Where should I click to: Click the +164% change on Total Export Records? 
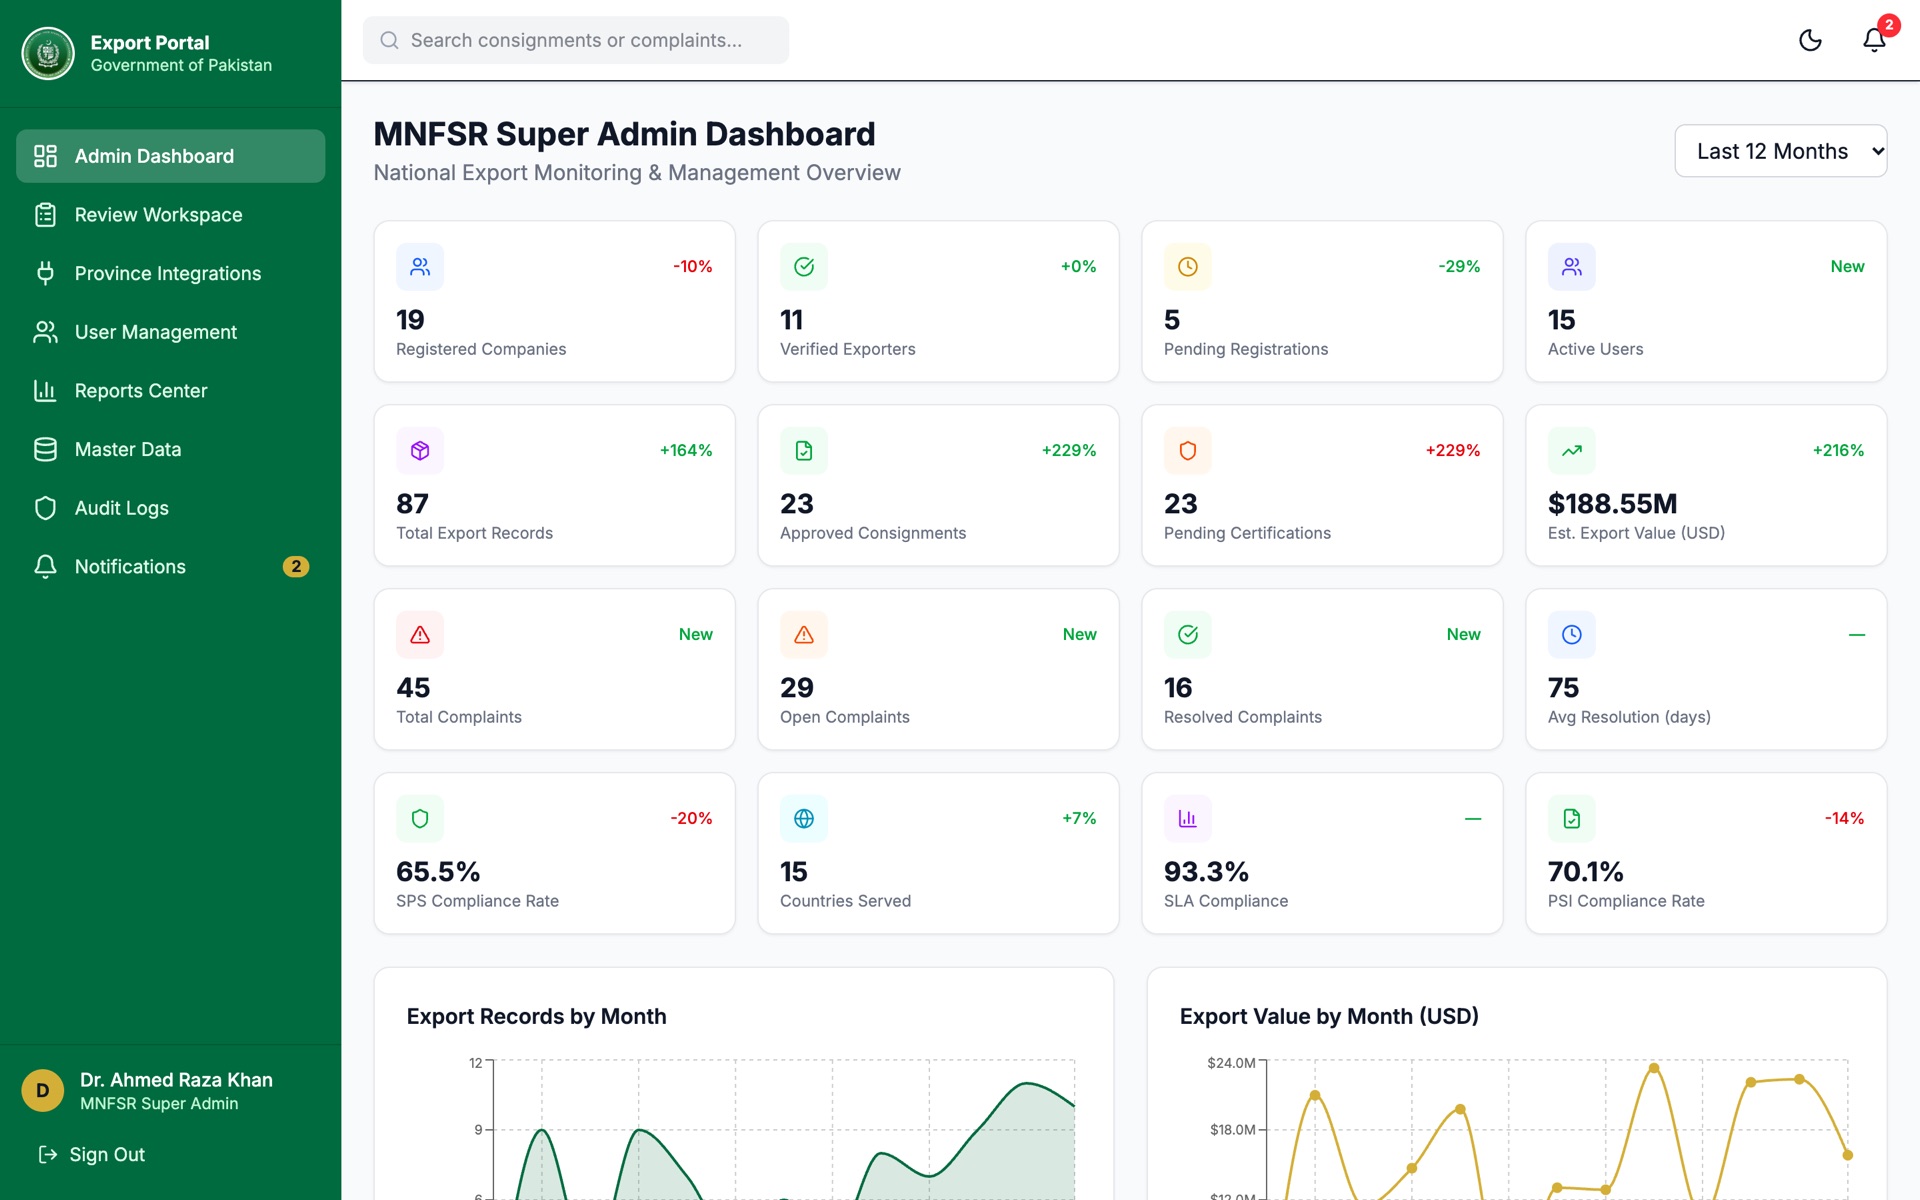(x=686, y=451)
